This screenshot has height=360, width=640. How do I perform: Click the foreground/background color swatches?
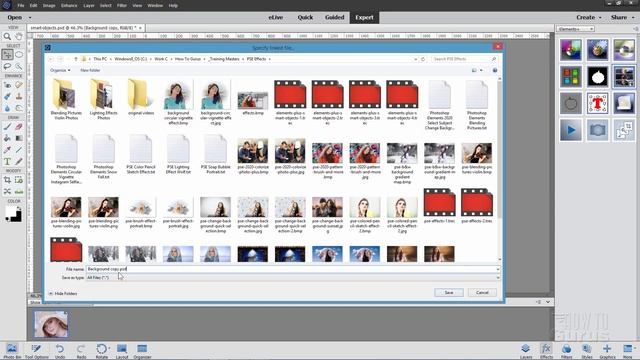(13, 214)
